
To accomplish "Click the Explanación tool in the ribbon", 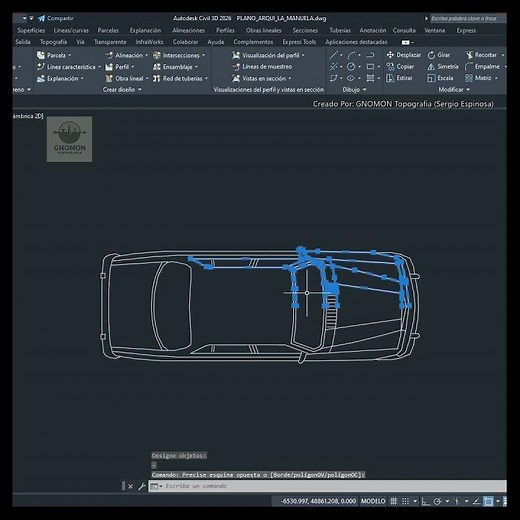I will click(x=58, y=79).
